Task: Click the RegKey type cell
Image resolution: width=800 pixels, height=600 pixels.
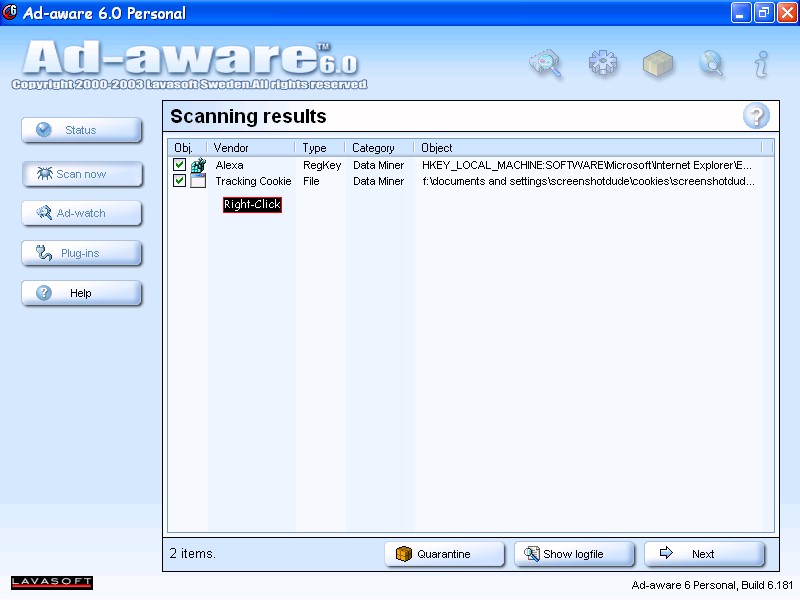Action: coord(322,165)
